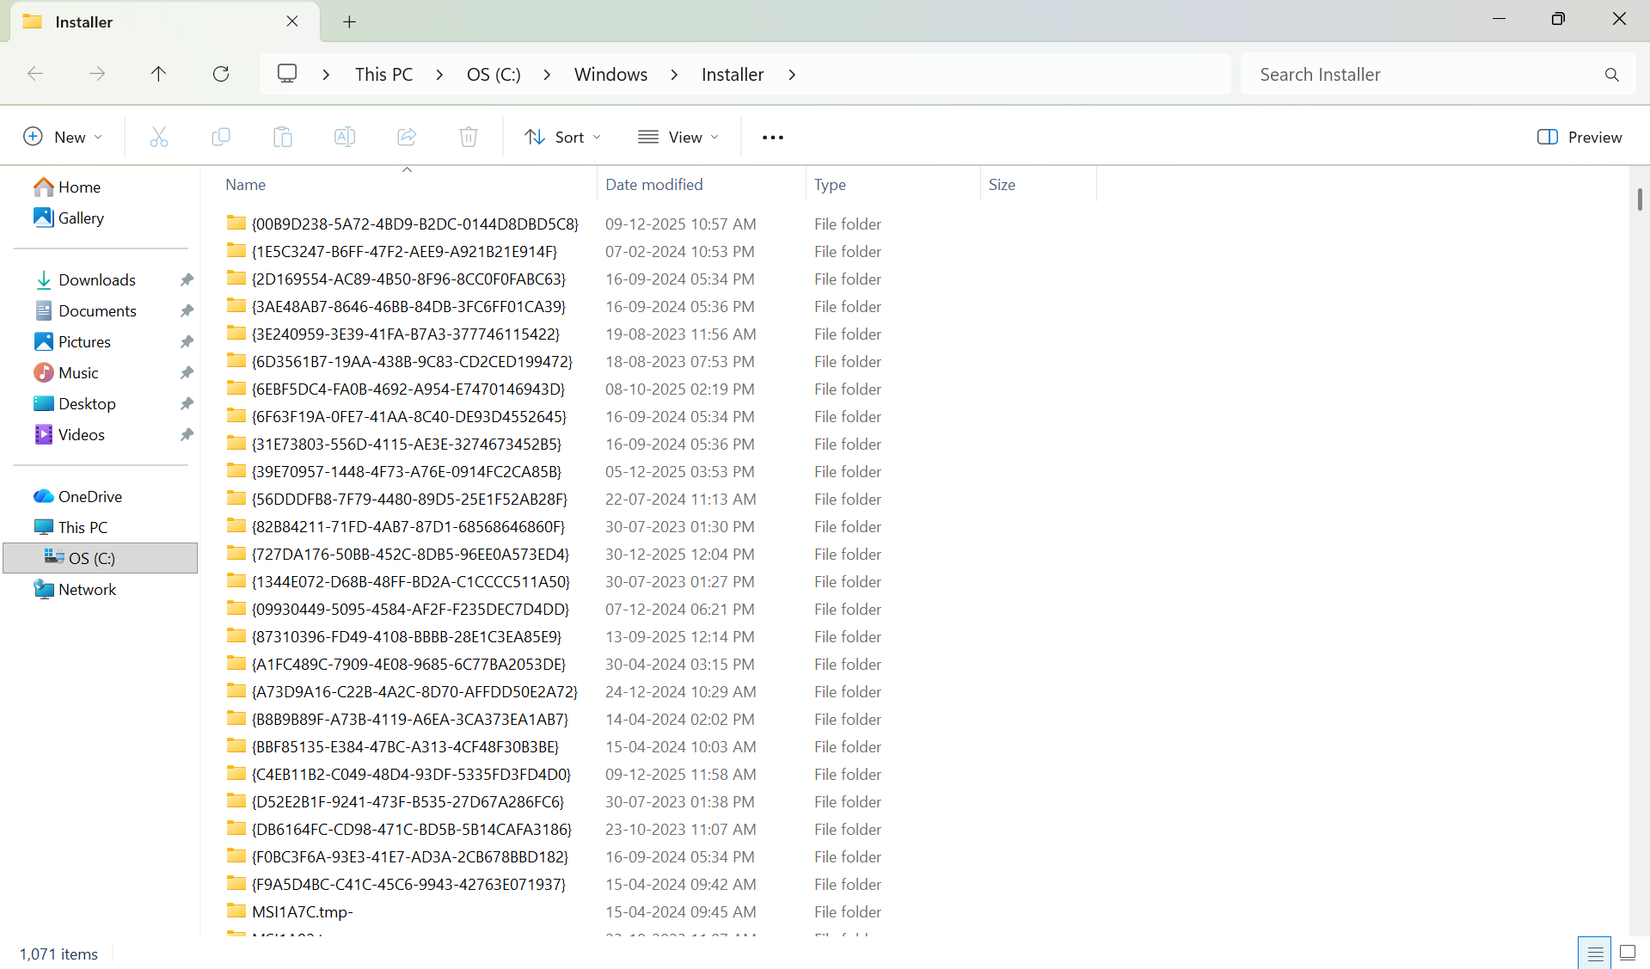
Task: Click the Share icon in toolbar
Action: point(407,137)
